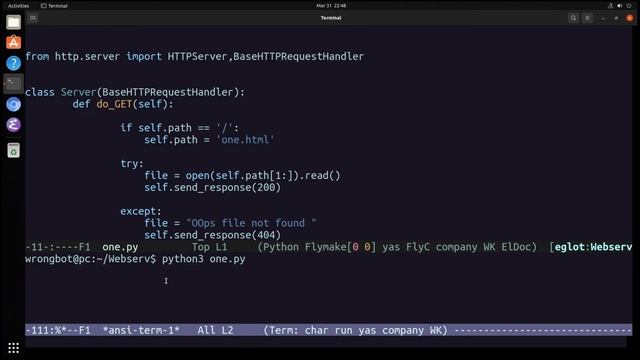Click the 'try:' keyword line

(x=132, y=164)
